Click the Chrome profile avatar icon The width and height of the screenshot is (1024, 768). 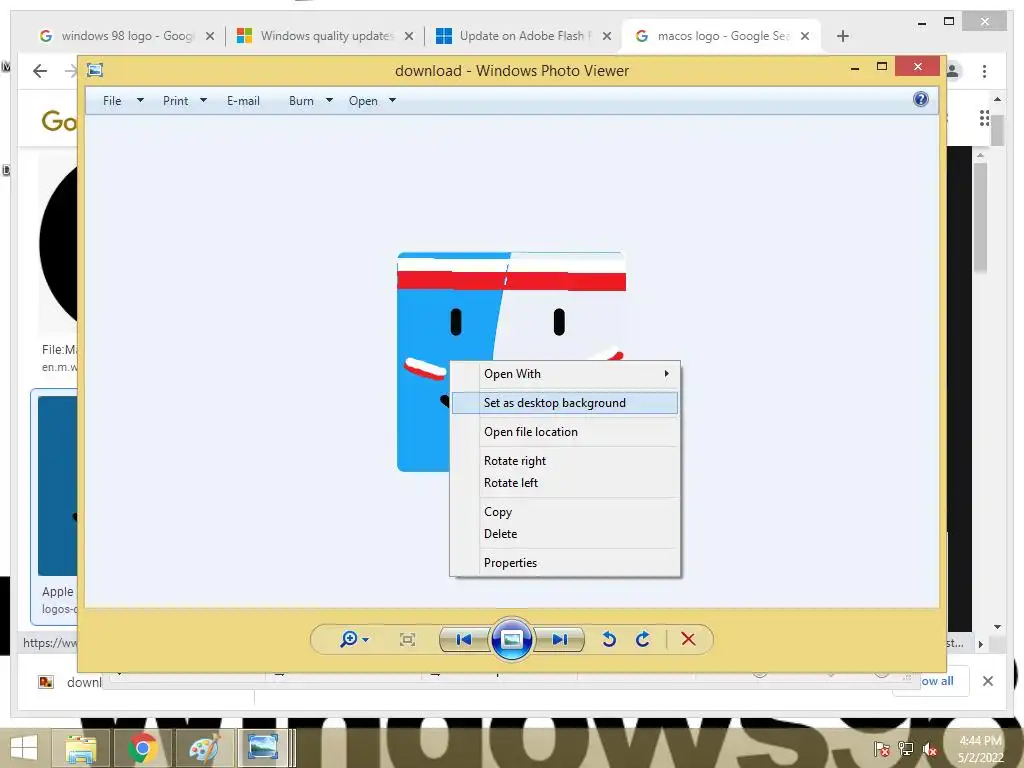click(953, 71)
